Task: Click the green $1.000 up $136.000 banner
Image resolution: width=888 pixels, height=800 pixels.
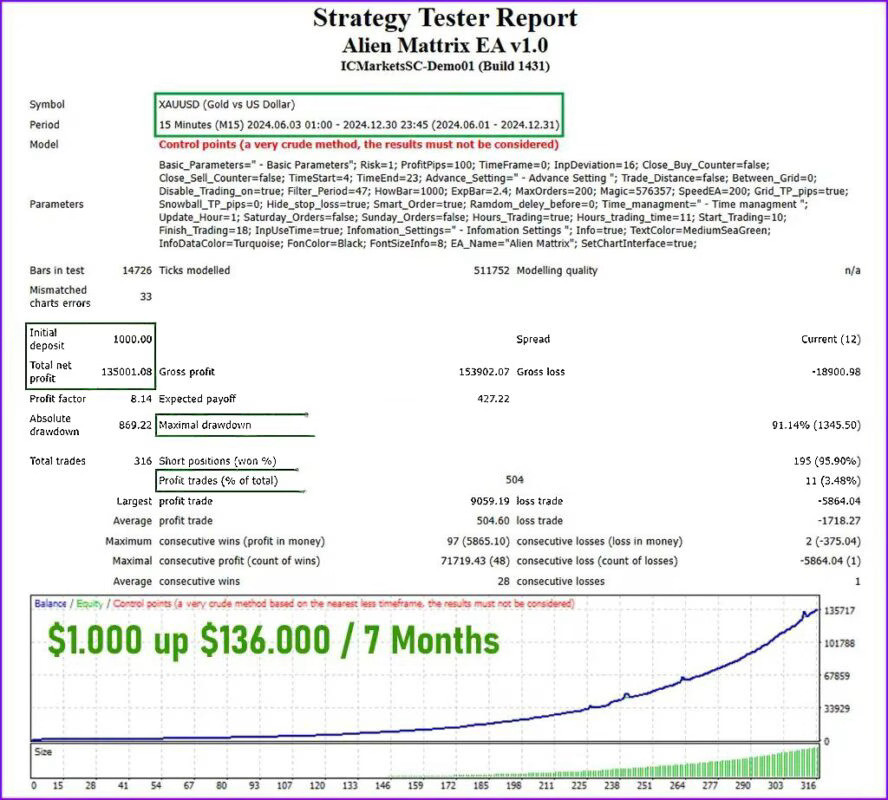Action: (x=273, y=640)
